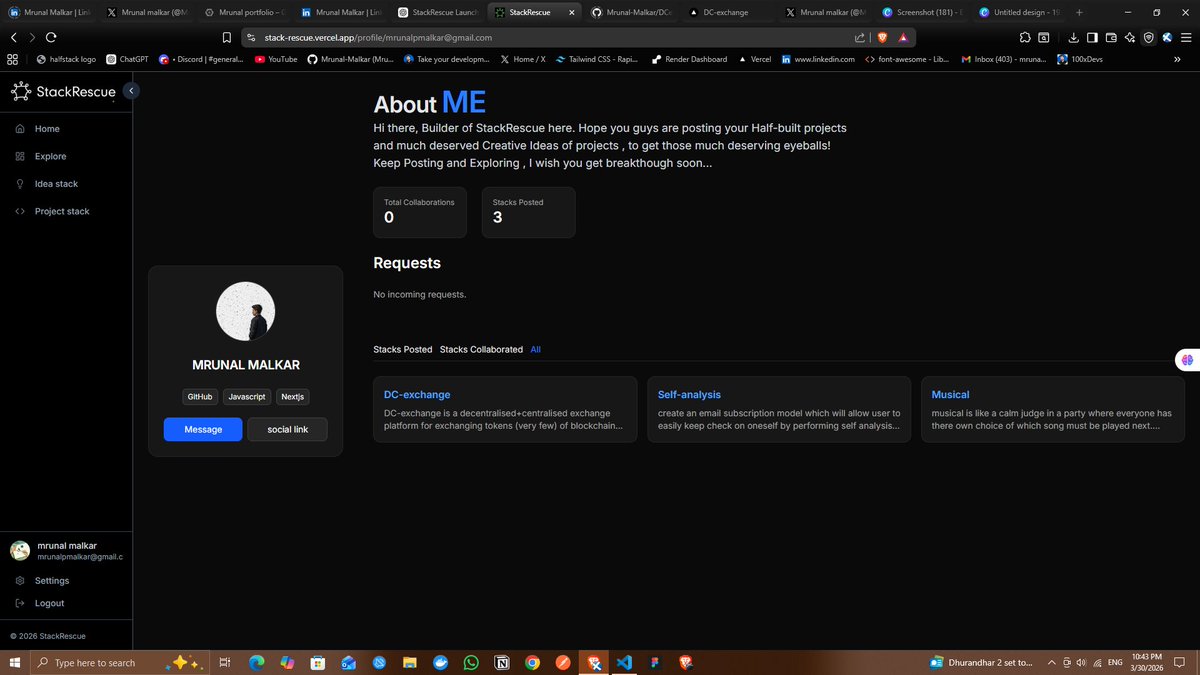Go to Home in the sidebar
This screenshot has width=1200, height=675.
tap(47, 129)
